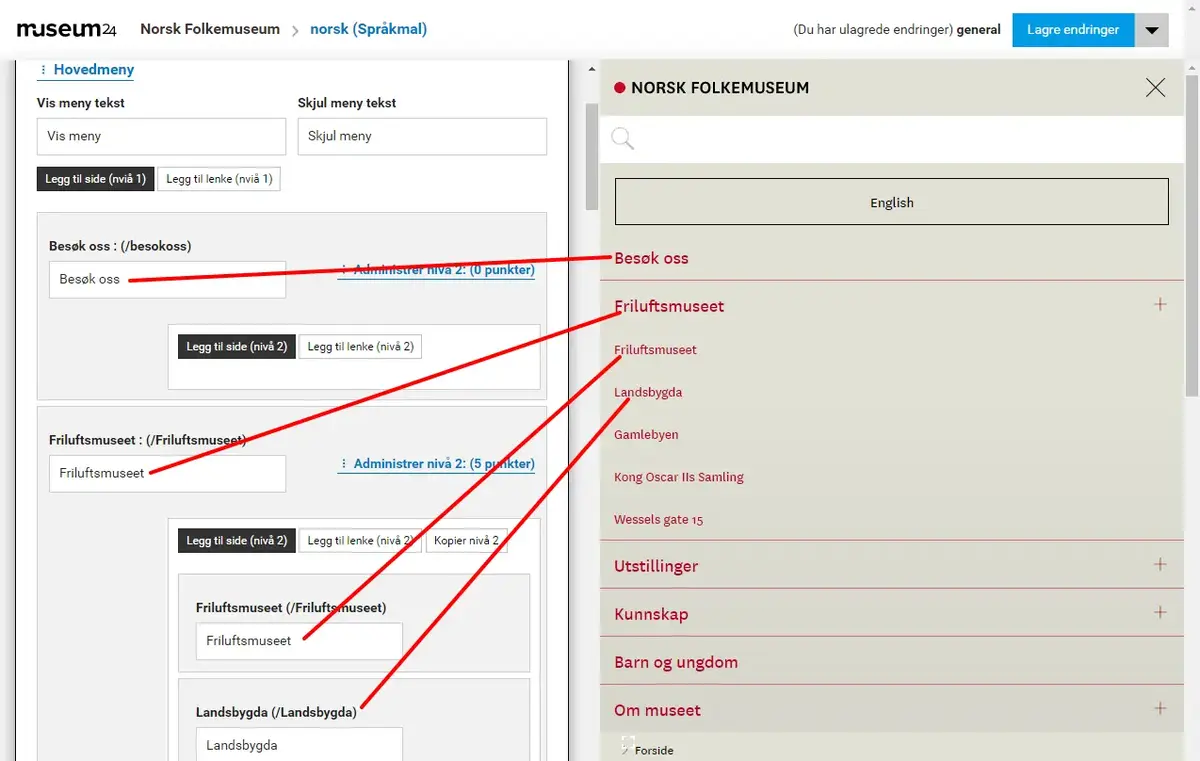
Task: Edit the level 1 Friluftsmuseet title field
Action: [x=167, y=474]
